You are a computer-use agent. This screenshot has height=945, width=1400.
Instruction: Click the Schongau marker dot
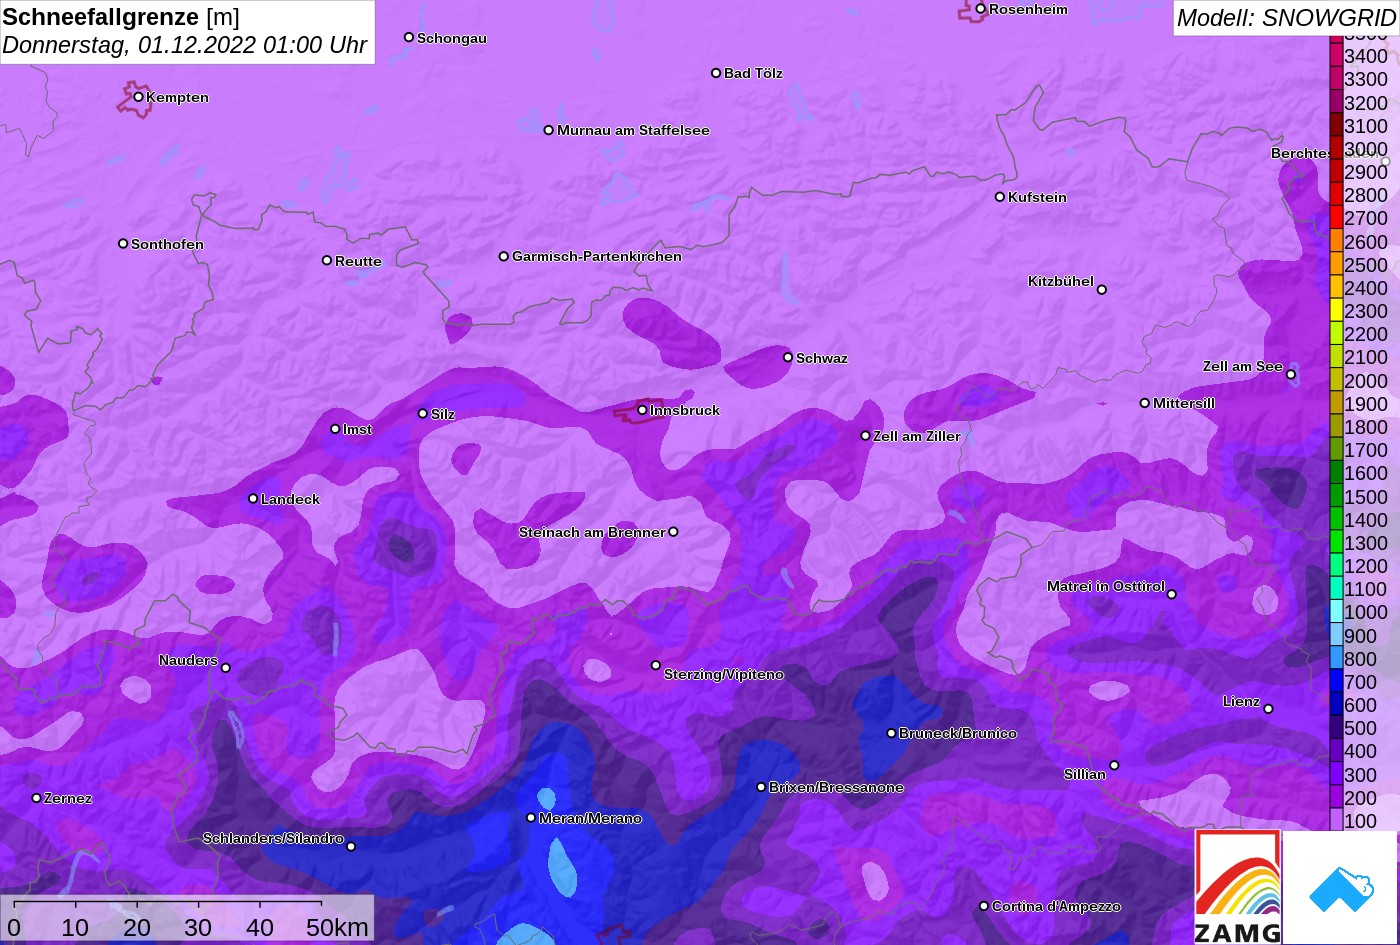(409, 37)
